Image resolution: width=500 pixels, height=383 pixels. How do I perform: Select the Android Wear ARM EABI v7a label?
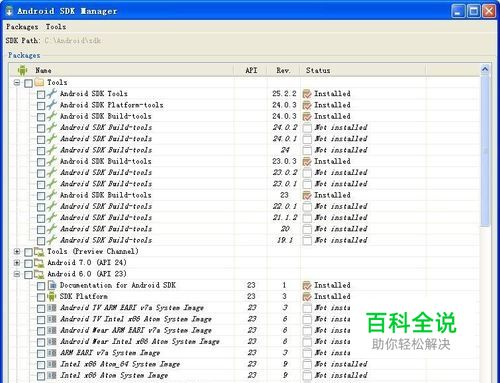(136, 330)
